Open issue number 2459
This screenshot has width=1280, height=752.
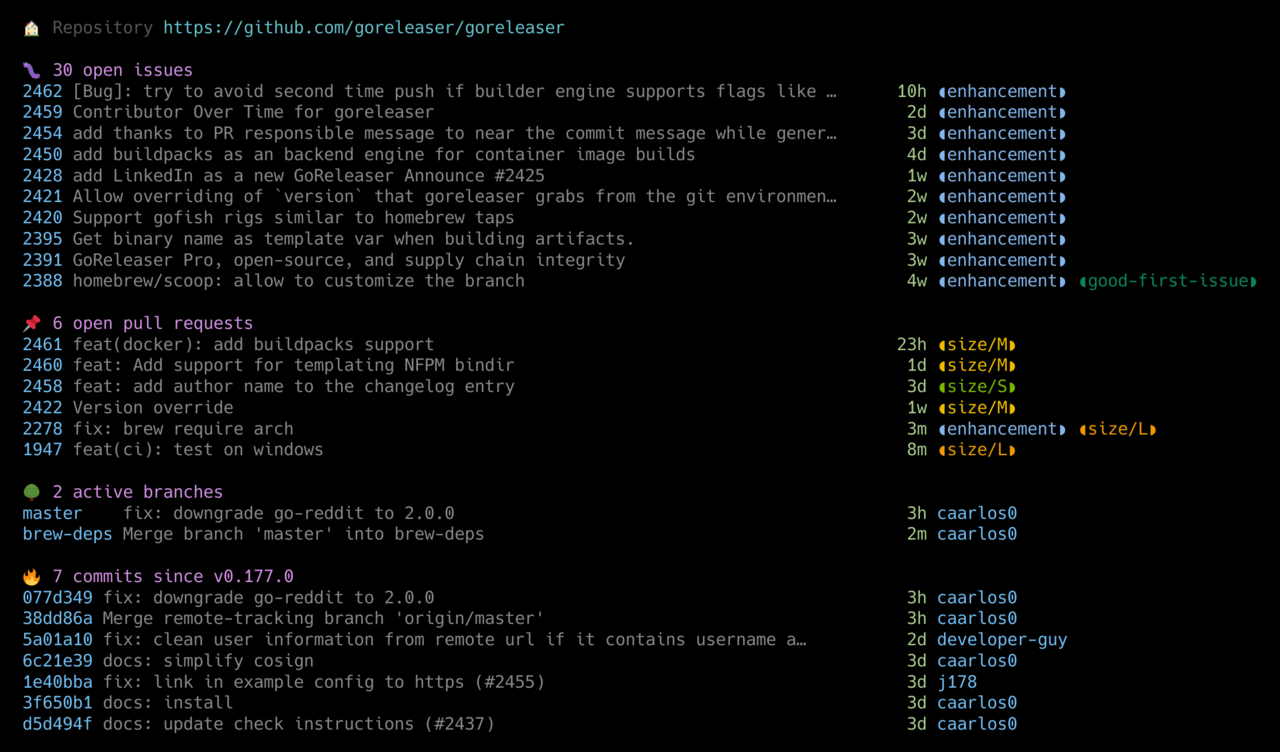point(43,112)
